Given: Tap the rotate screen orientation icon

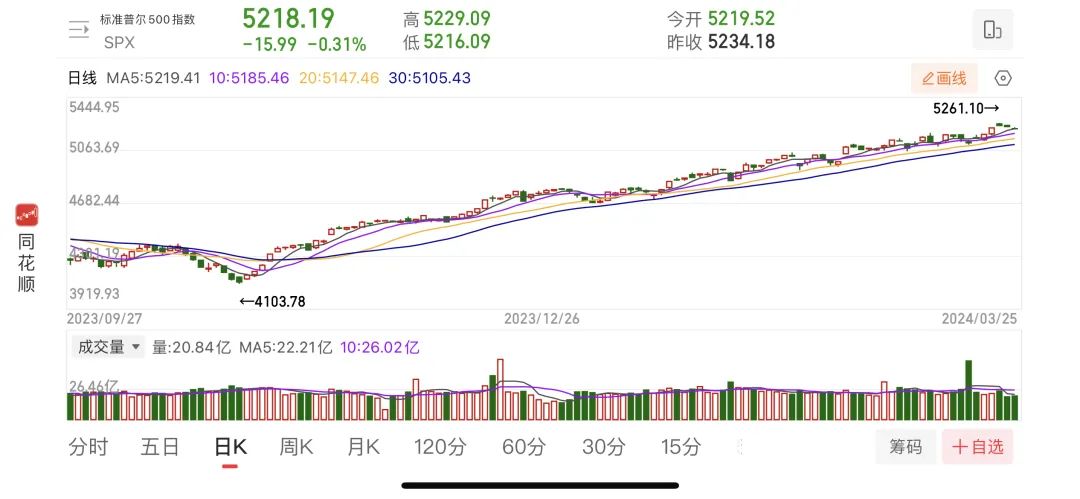Looking at the screenshot, I should (993, 30).
